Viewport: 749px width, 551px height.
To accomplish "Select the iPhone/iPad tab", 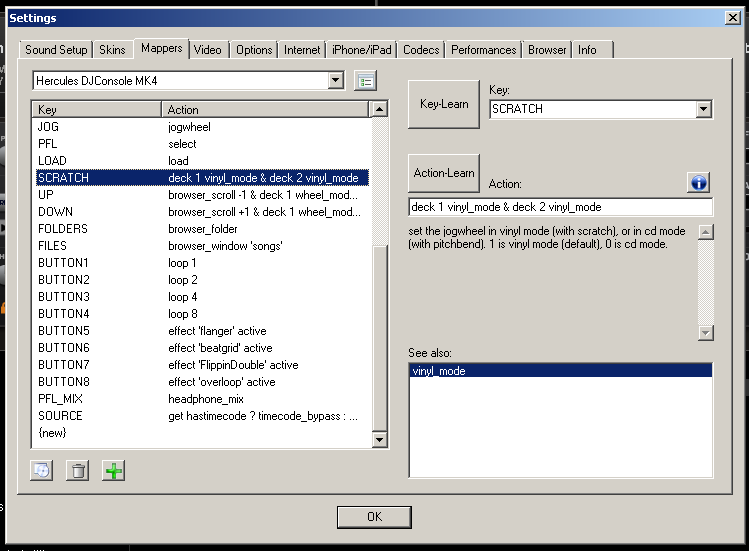I will (x=362, y=50).
